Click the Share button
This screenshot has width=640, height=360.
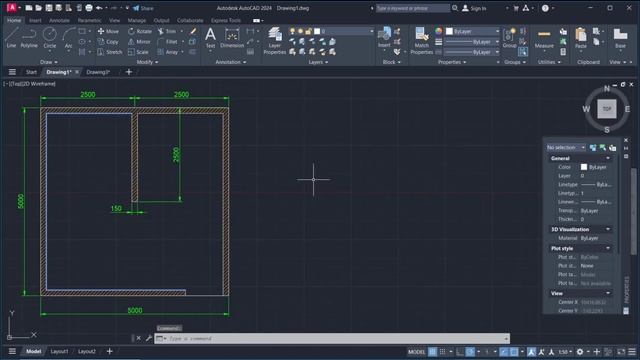pyautogui.click(x=143, y=8)
